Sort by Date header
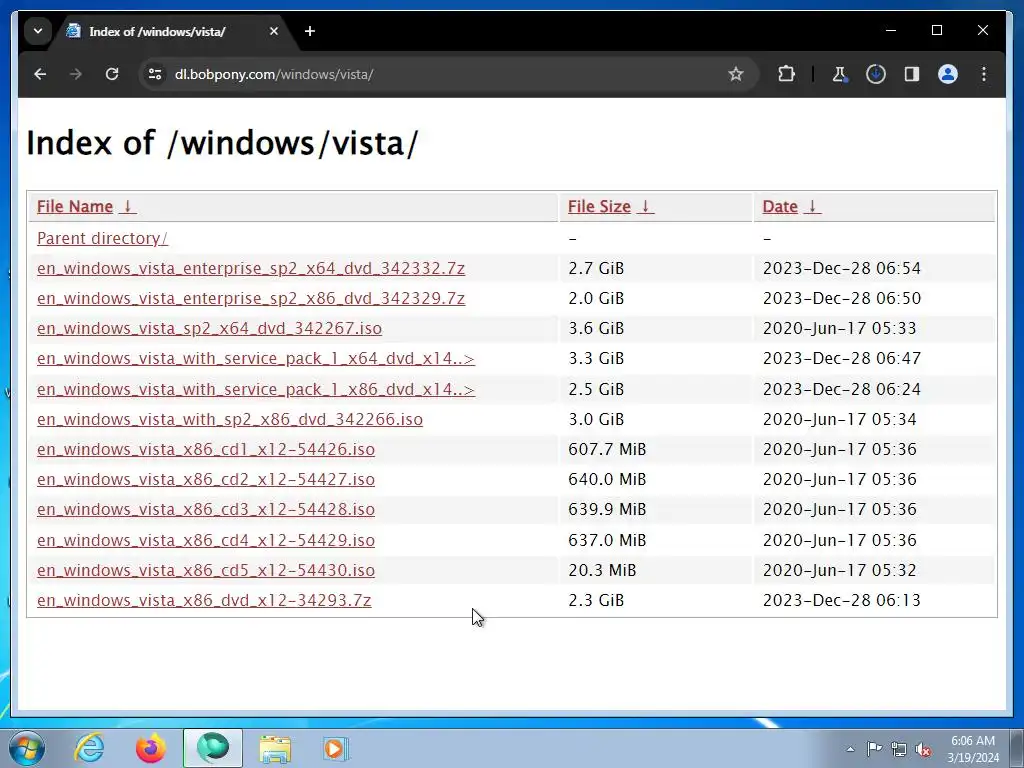This screenshot has width=1024, height=768. coord(780,206)
